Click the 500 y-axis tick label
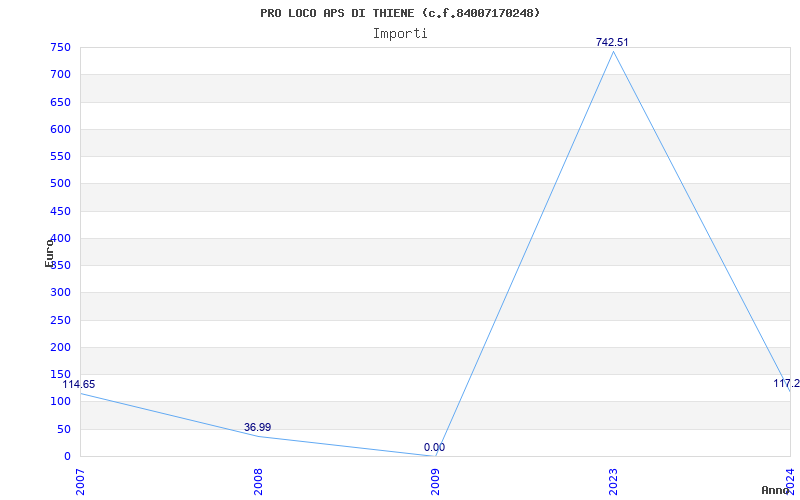This screenshot has height=500, width=800. point(60,184)
